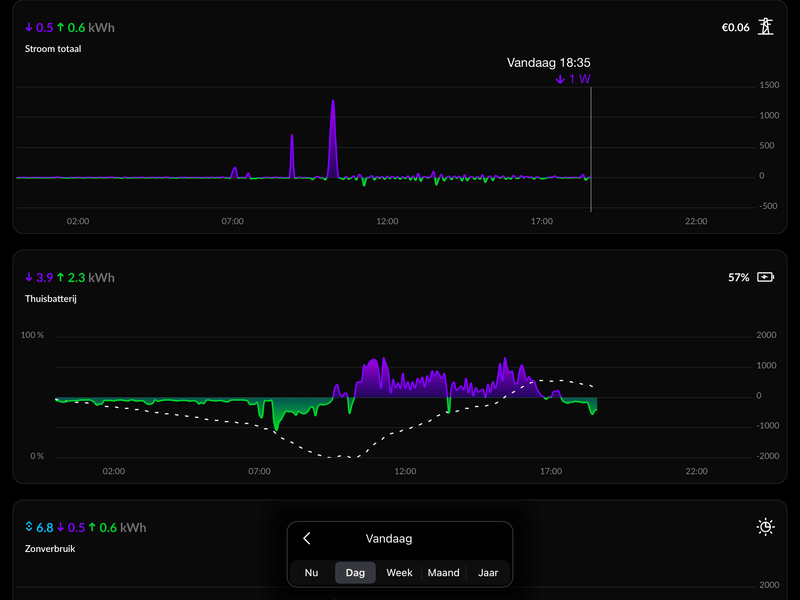
Task: Click the green up arrow beside 2.3 kWh
Action: point(61,277)
